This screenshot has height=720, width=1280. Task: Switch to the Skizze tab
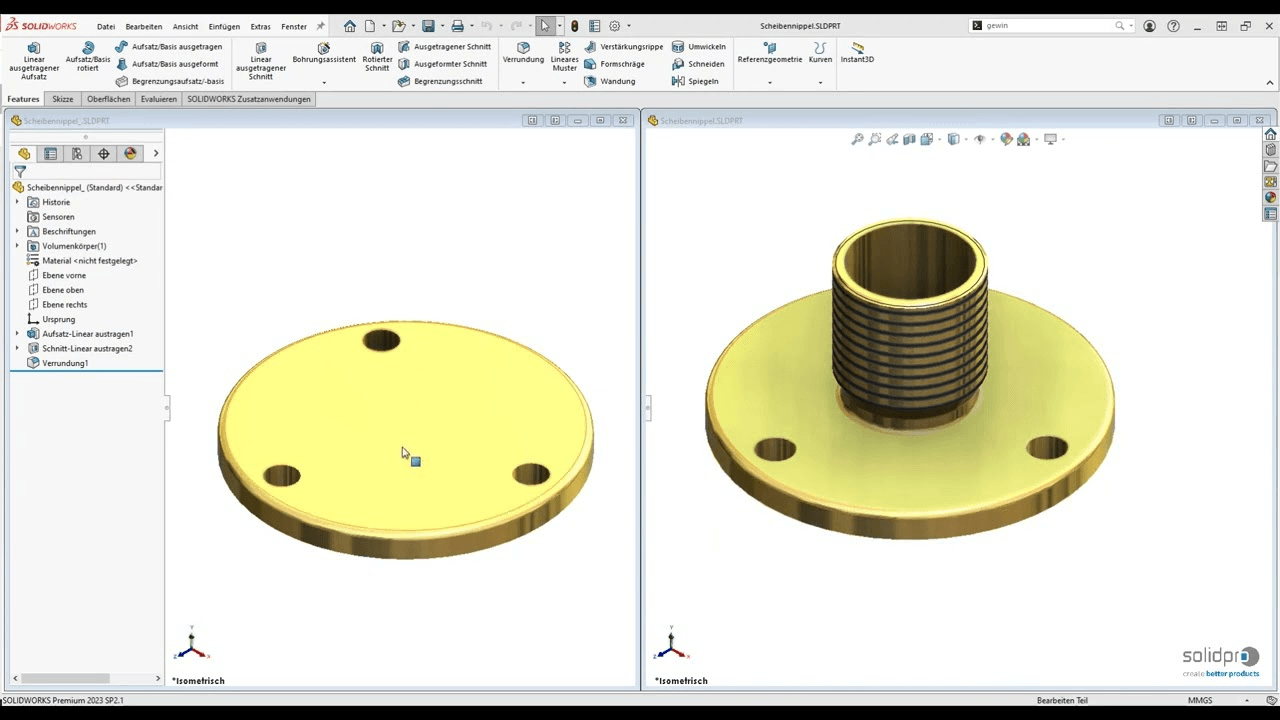click(63, 98)
